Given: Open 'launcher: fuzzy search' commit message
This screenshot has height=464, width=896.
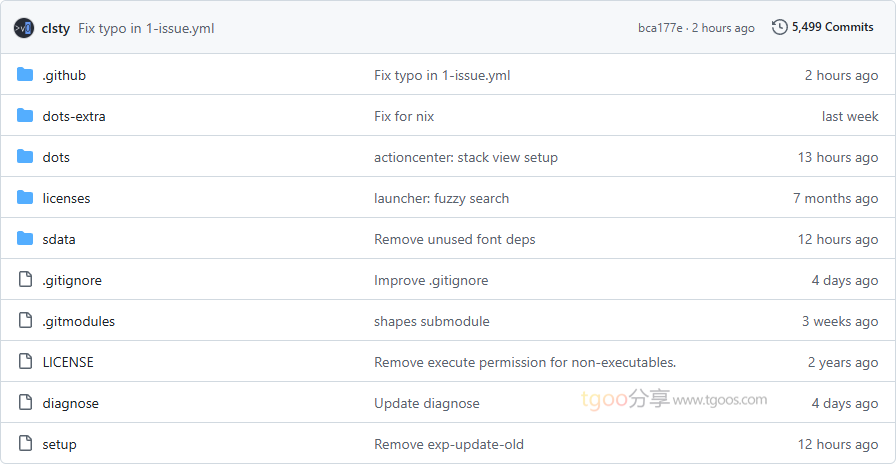Looking at the screenshot, I should tap(441, 198).
